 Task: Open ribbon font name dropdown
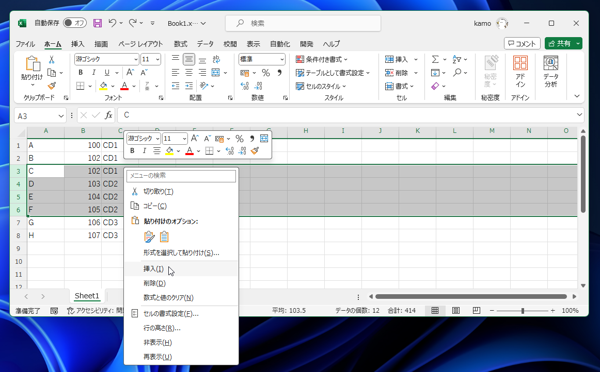pyautogui.click(x=135, y=60)
